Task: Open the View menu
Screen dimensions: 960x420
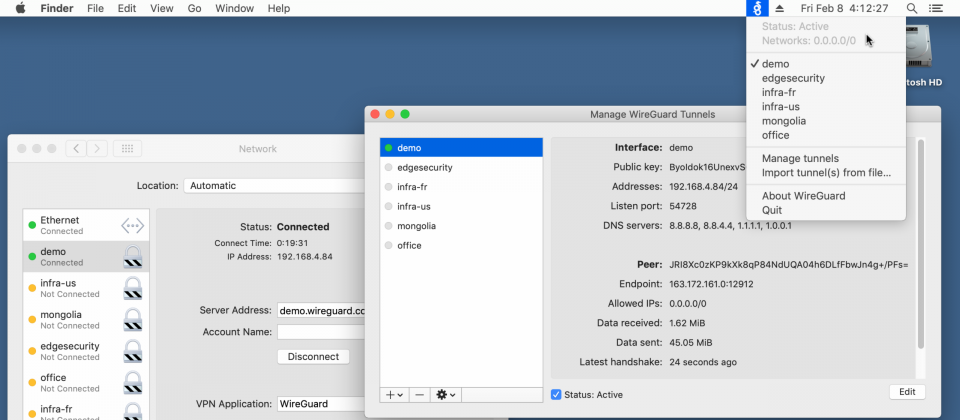Action: (162, 9)
